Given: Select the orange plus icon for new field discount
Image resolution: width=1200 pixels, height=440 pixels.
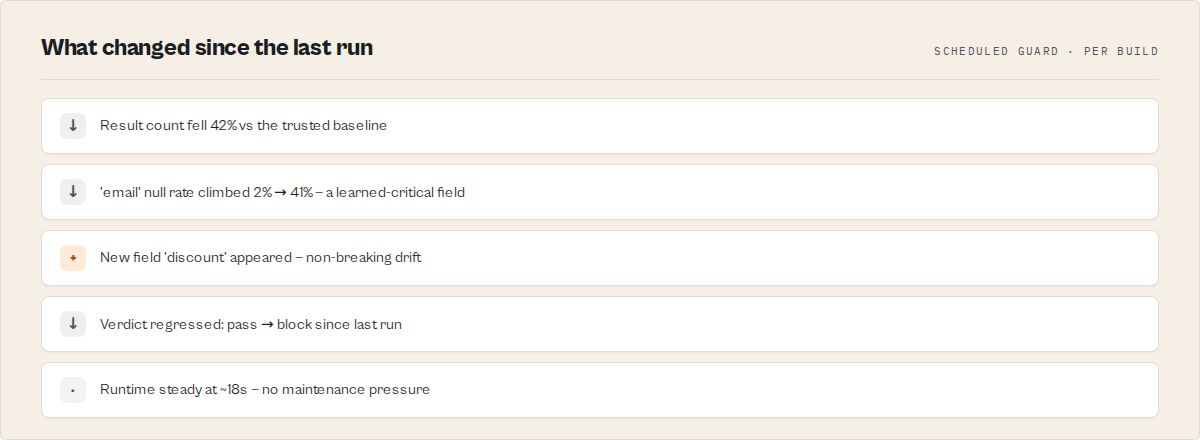Looking at the screenshot, I should (x=73, y=258).
